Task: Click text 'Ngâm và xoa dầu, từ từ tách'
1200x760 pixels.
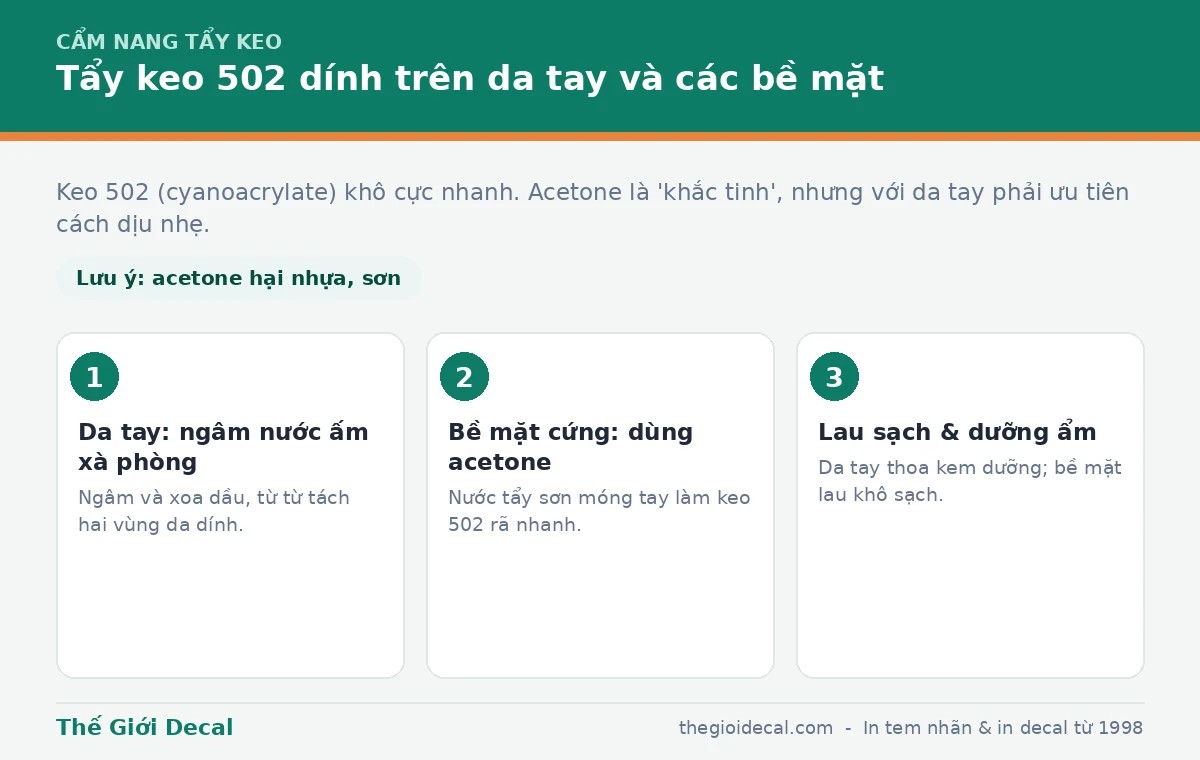Action: click(214, 497)
